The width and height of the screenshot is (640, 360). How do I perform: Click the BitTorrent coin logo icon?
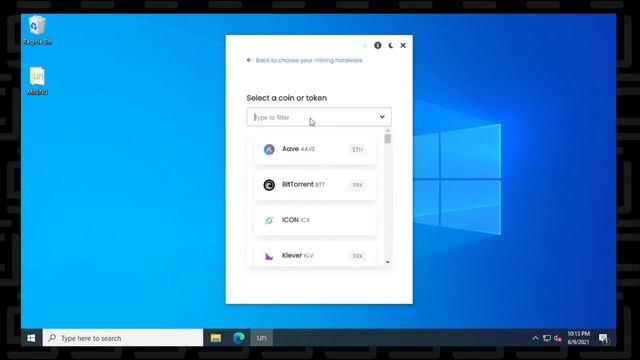269,185
